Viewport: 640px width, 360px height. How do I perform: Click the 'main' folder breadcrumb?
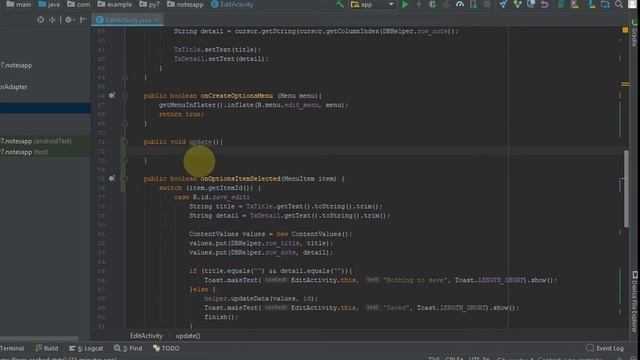click(x=19, y=4)
